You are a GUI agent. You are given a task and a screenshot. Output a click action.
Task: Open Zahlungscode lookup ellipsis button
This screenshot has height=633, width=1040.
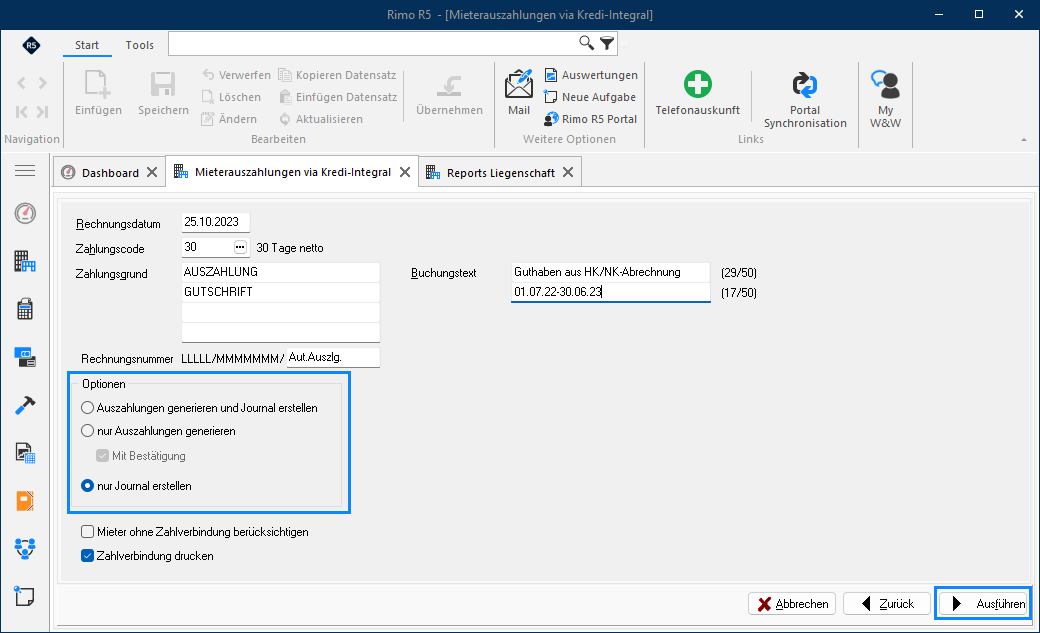point(240,247)
